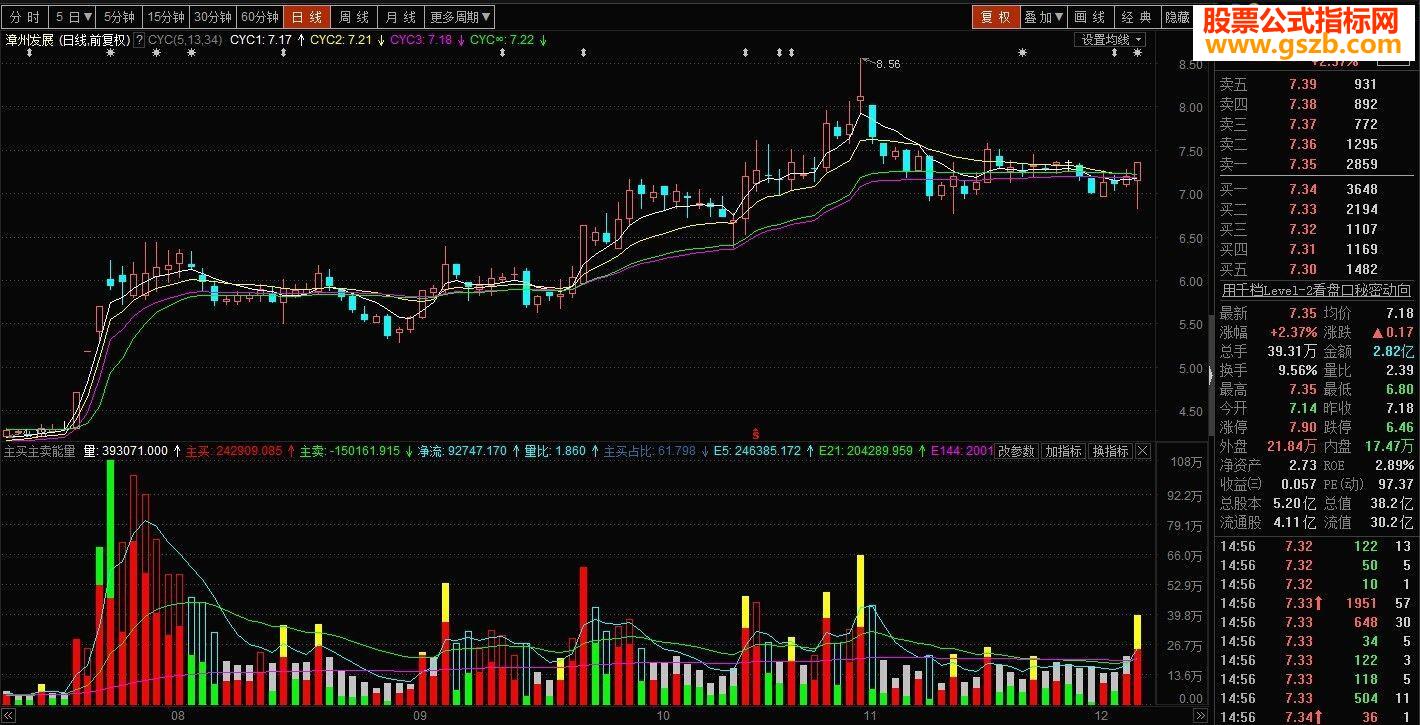Close the 主买主卖能量 indicator panel with the X
This screenshot has height=725, width=1420.
click(x=1143, y=451)
